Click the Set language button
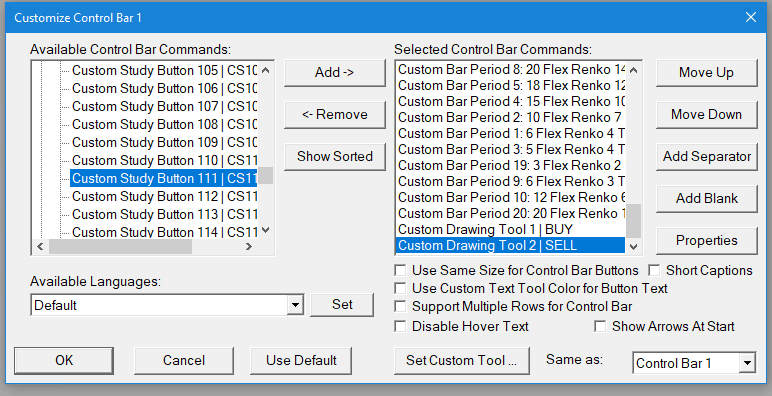The image size is (772, 396). [342, 305]
